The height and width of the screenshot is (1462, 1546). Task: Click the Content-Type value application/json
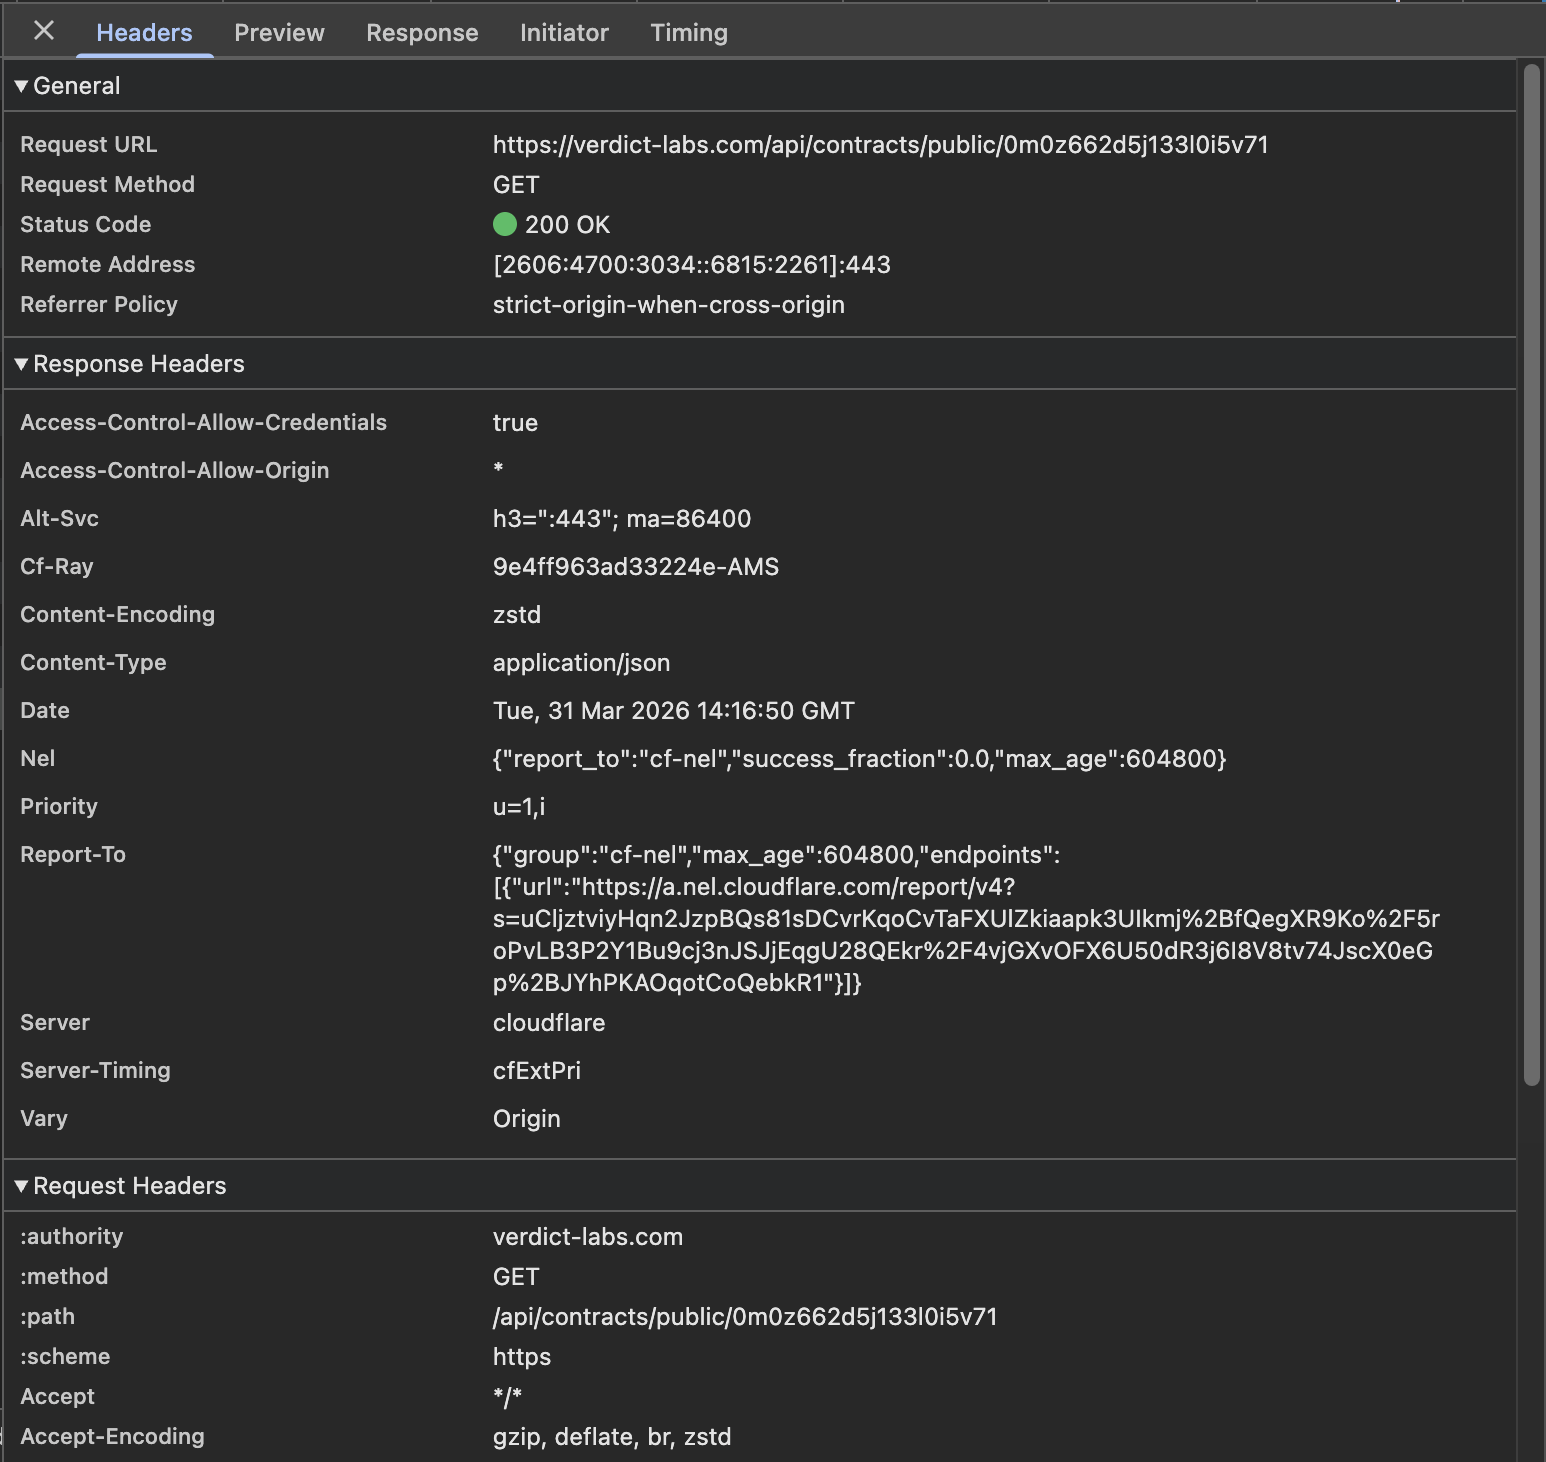coord(581,662)
